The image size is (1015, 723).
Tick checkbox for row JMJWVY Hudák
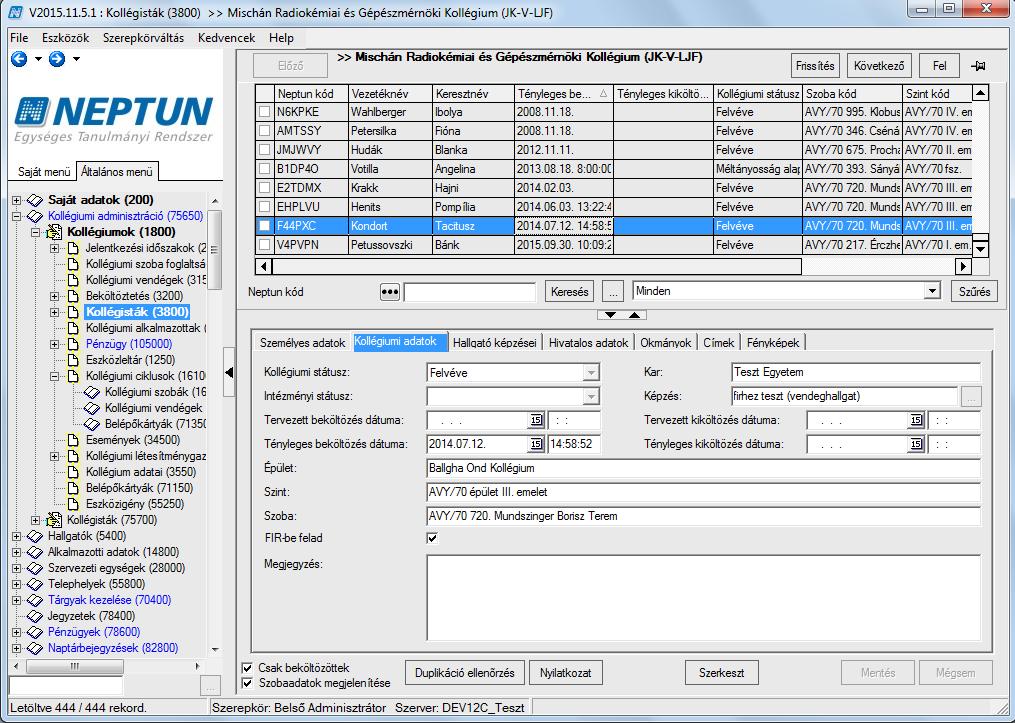[264, 150]
